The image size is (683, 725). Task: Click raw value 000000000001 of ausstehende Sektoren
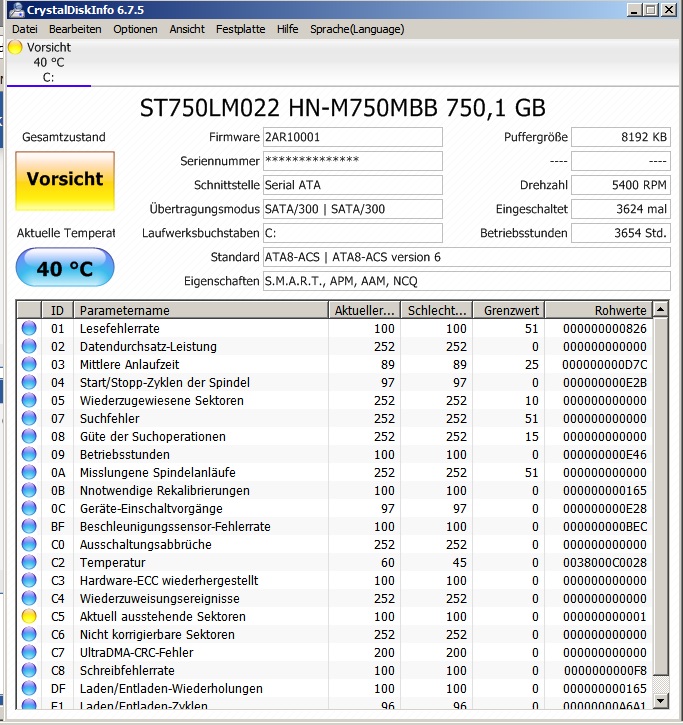[604, 617]
